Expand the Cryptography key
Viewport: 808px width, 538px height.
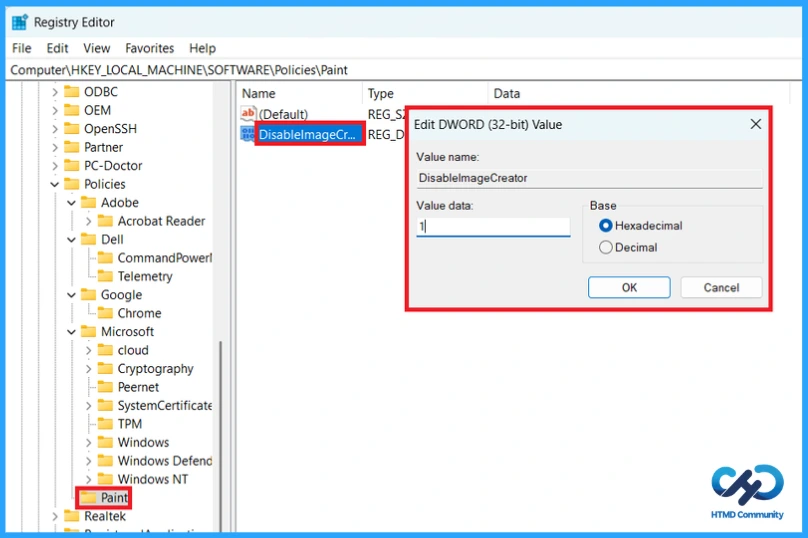(88, 369)
